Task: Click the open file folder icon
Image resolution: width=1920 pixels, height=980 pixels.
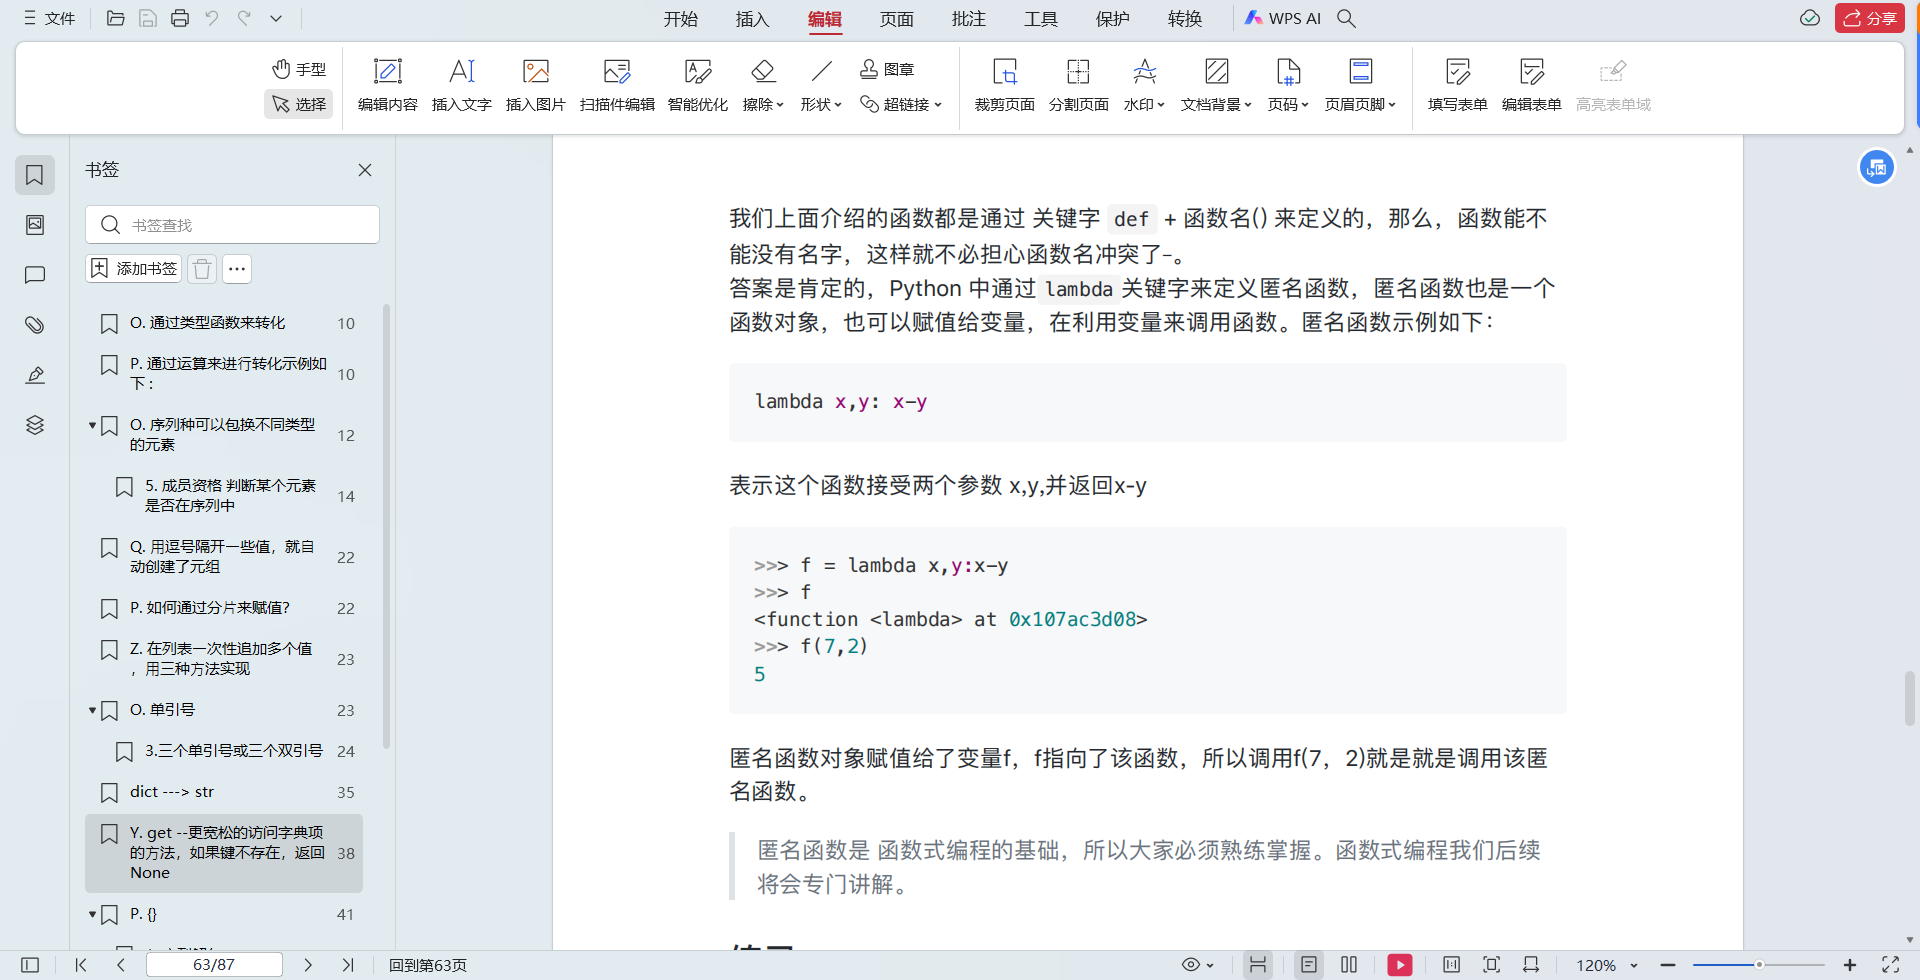Action: (x=116, y=18)
